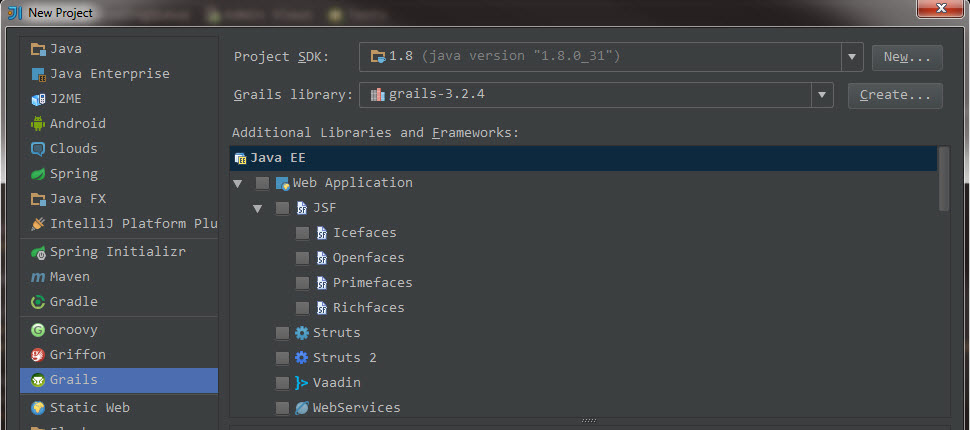Click the WebServices framework icon
The image size is (970, 430).
click(x=302, y=408)
